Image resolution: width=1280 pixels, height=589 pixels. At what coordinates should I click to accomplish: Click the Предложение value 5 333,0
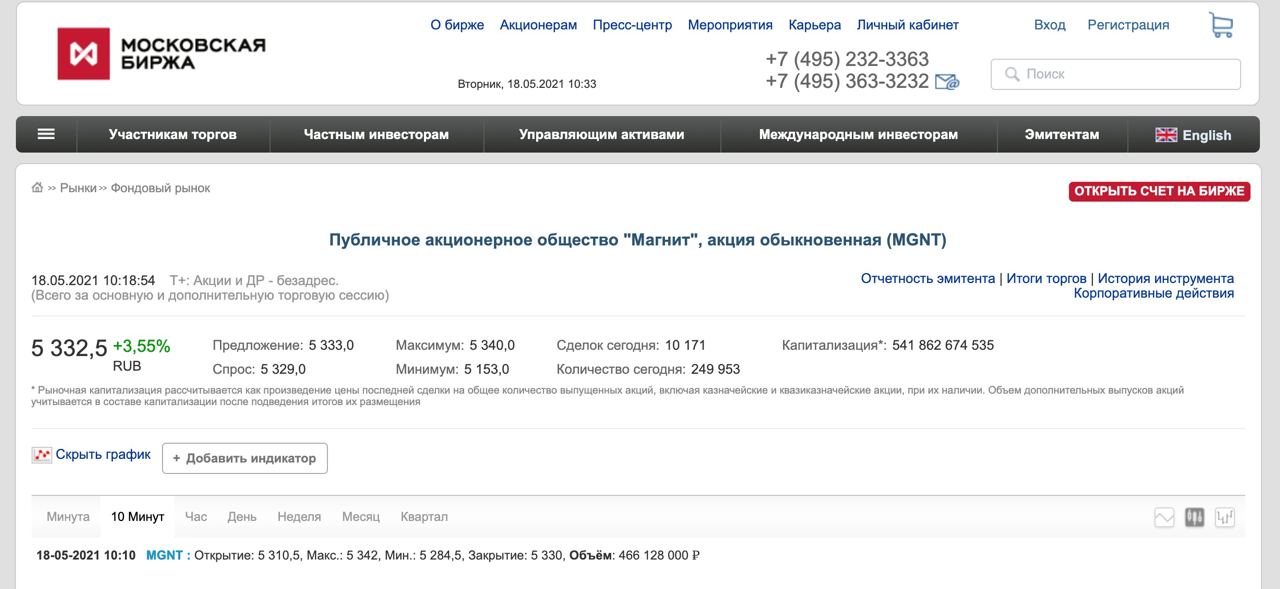(x=331, y=346)
